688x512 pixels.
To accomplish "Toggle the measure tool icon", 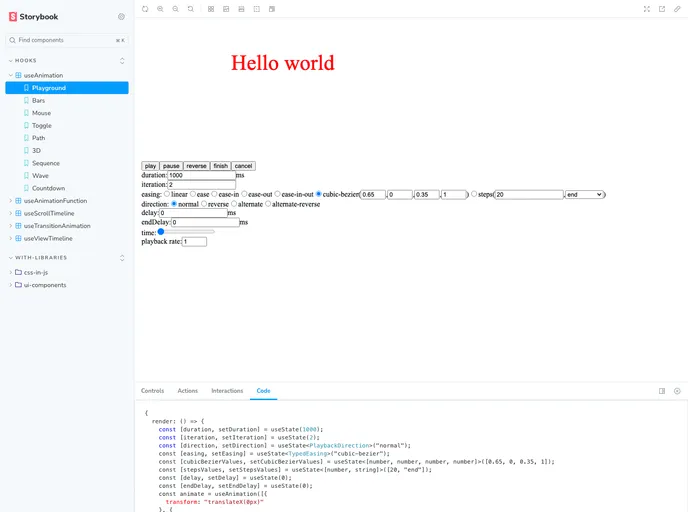I will coord(241,9).
